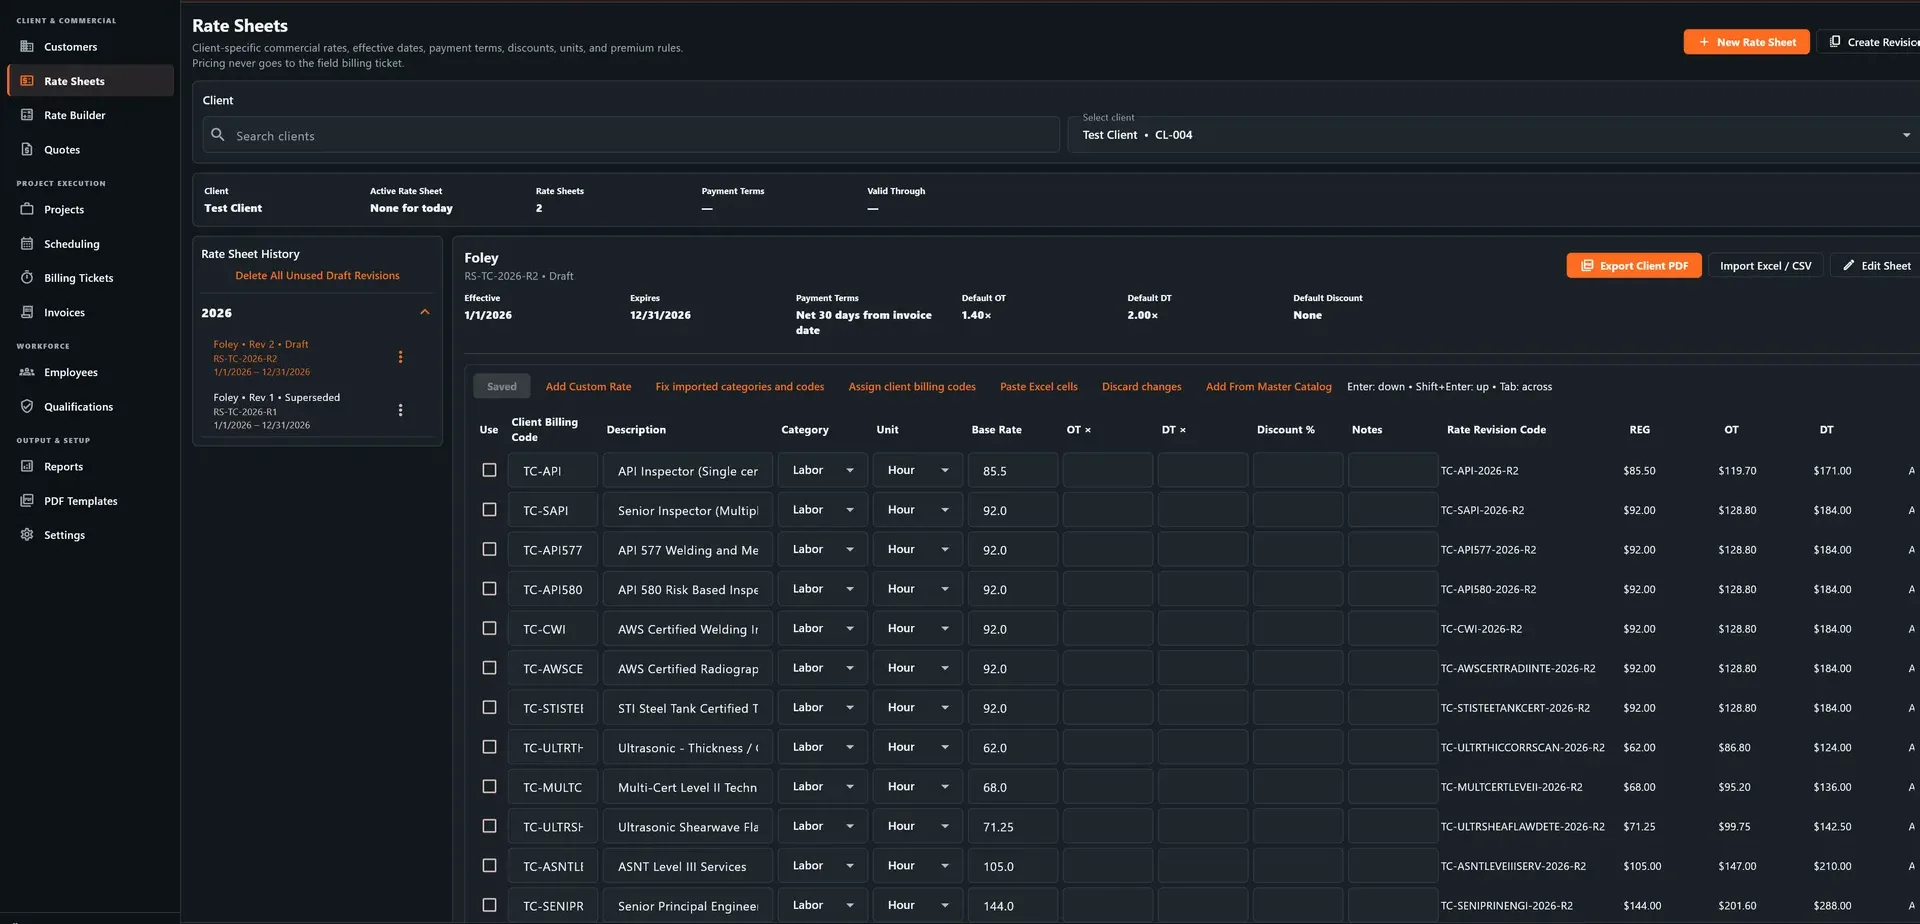Open the Billing Tickets sidebar icon

pos(27,278)
